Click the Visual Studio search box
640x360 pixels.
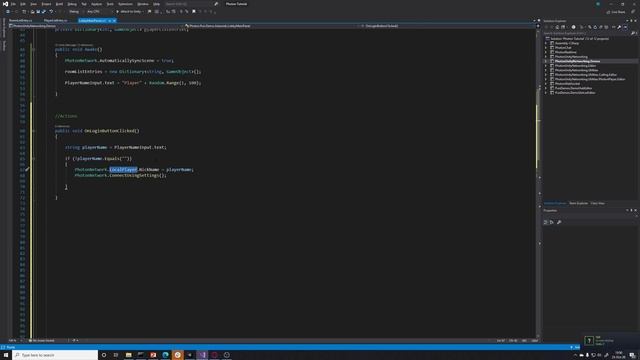[191, 4]
